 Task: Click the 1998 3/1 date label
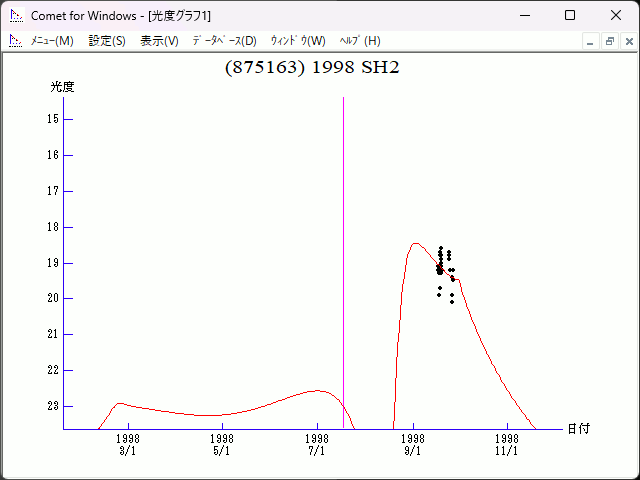click(x=128, y=444)
